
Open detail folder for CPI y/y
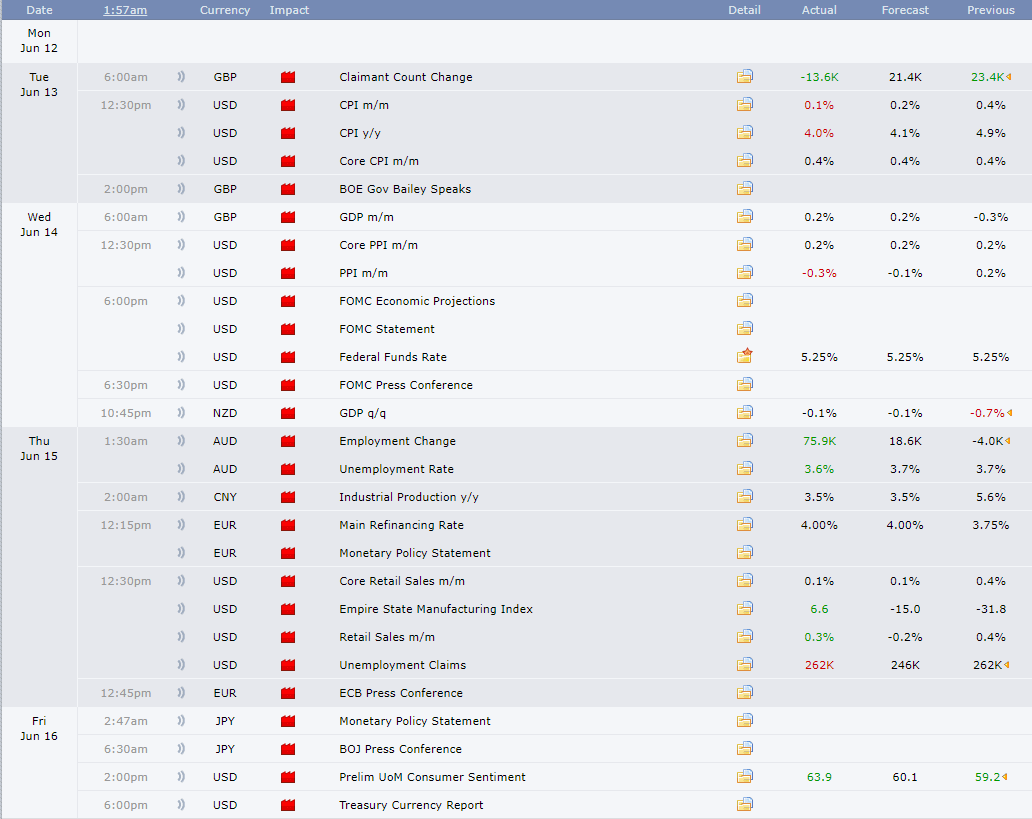(x=744, y=133)
